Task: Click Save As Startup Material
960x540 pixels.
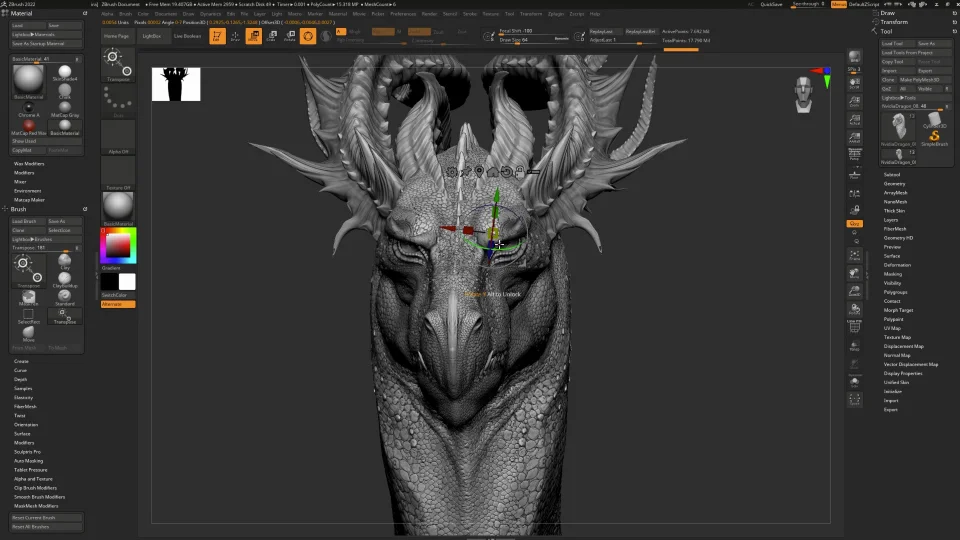Action: click(x=47, y=44)
